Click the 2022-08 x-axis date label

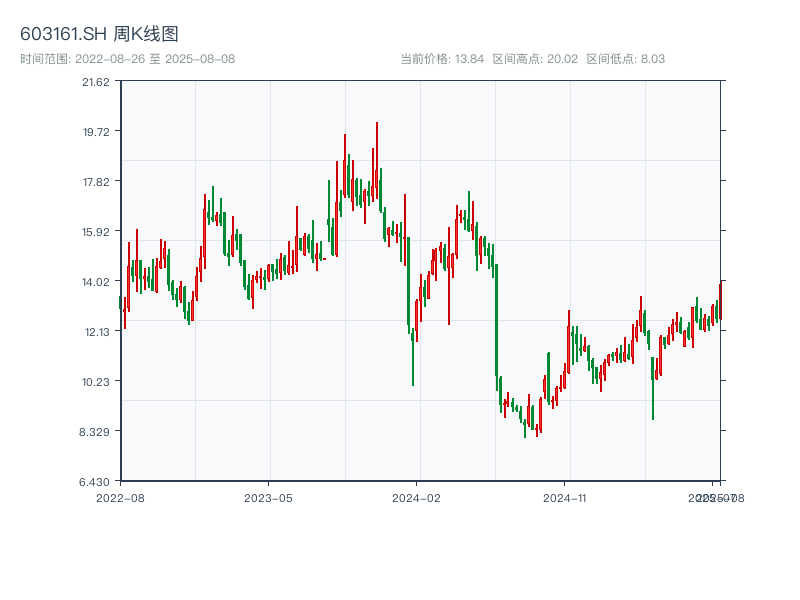click(x=120, y=497)
